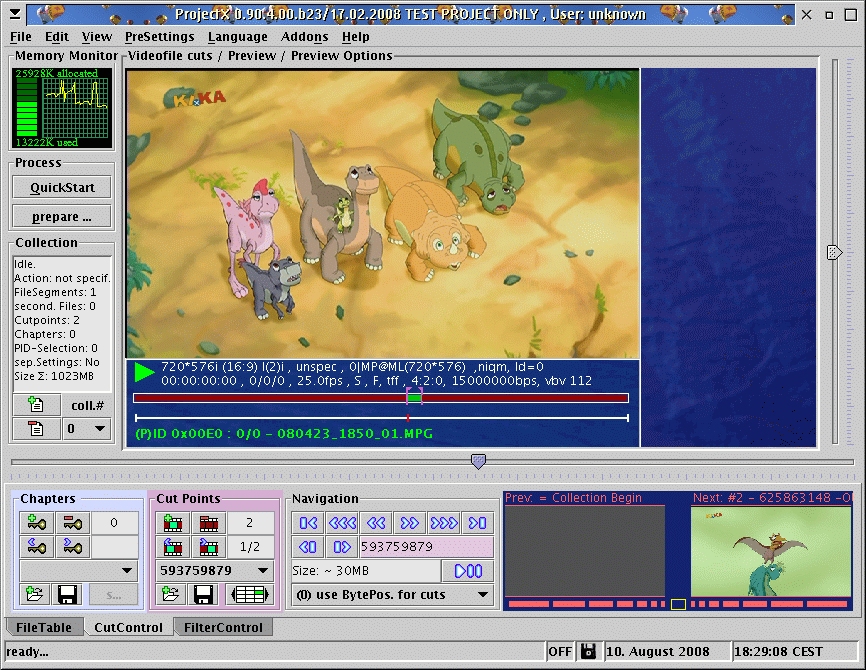Viewport: 866px width, 670px height.
Task: Click the 'prepare ...' button
Action: tap(62, 216)
